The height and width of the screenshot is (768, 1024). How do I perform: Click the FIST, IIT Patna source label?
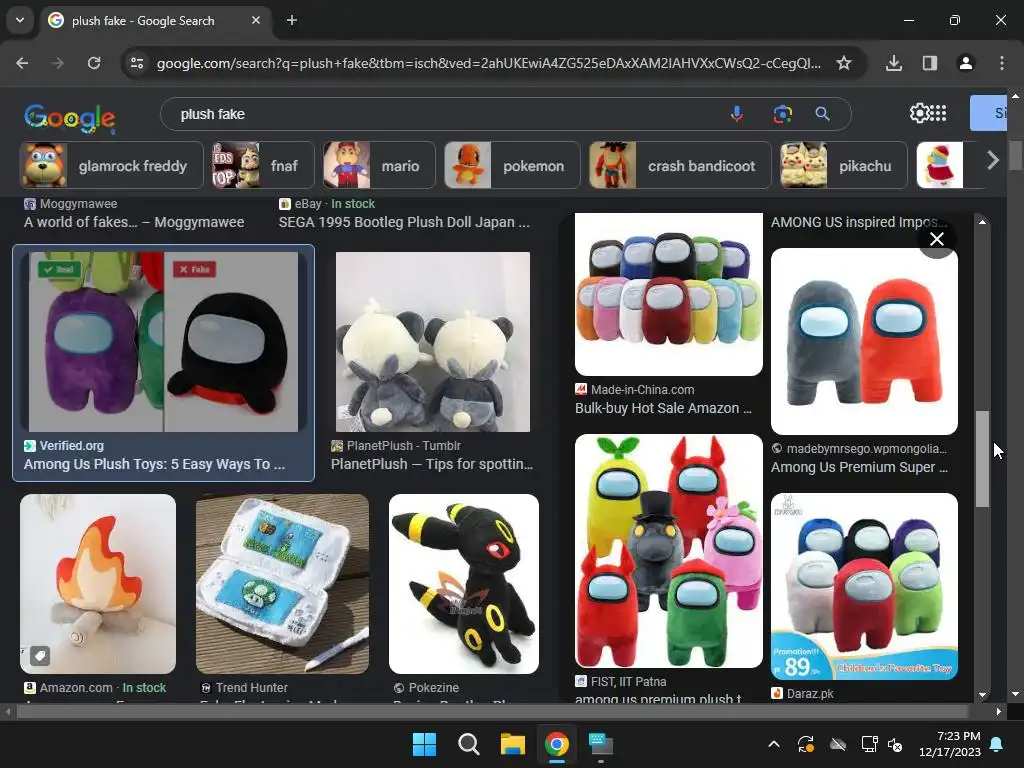click(621, 681)
